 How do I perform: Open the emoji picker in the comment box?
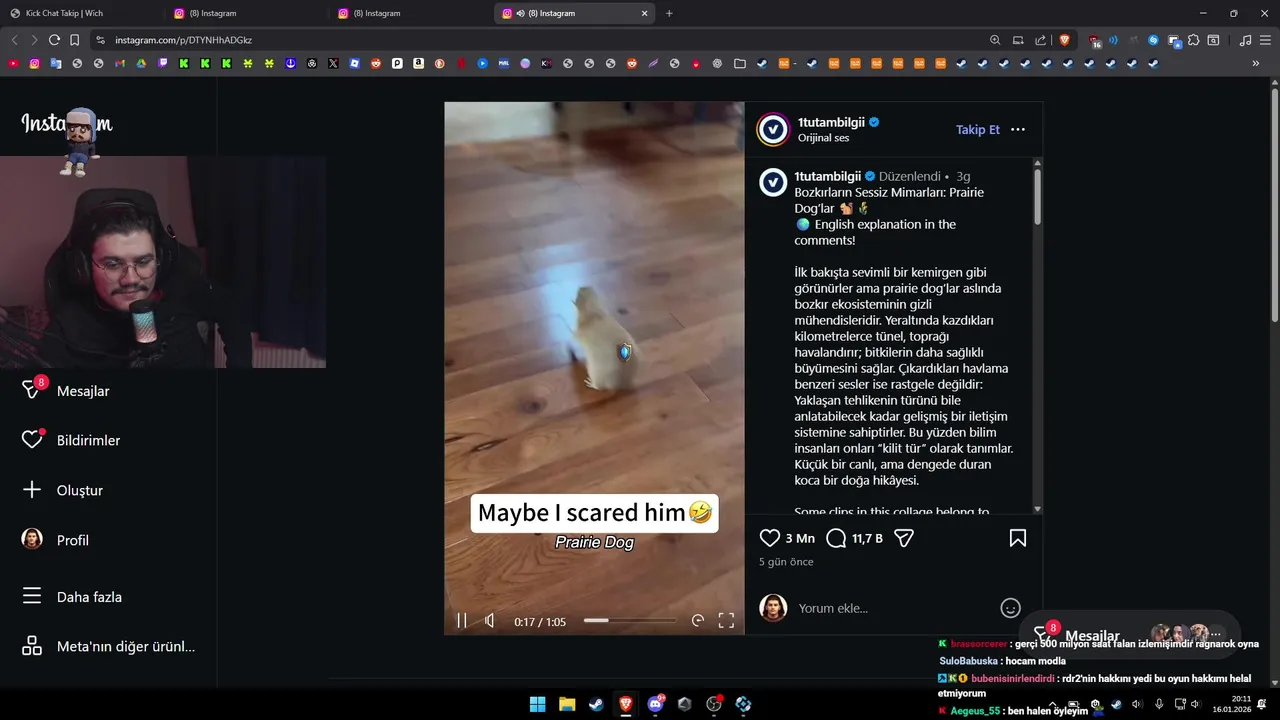click(x=1011, y=608)
